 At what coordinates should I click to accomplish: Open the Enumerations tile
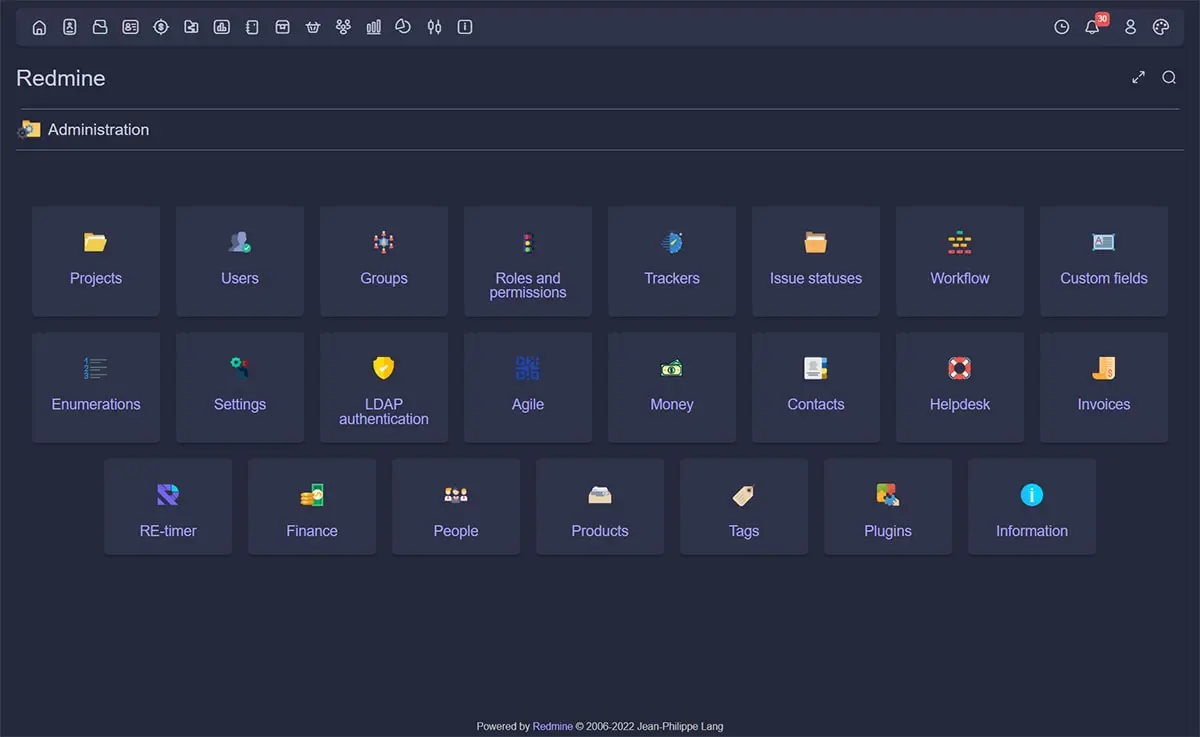tap(96, 387)
